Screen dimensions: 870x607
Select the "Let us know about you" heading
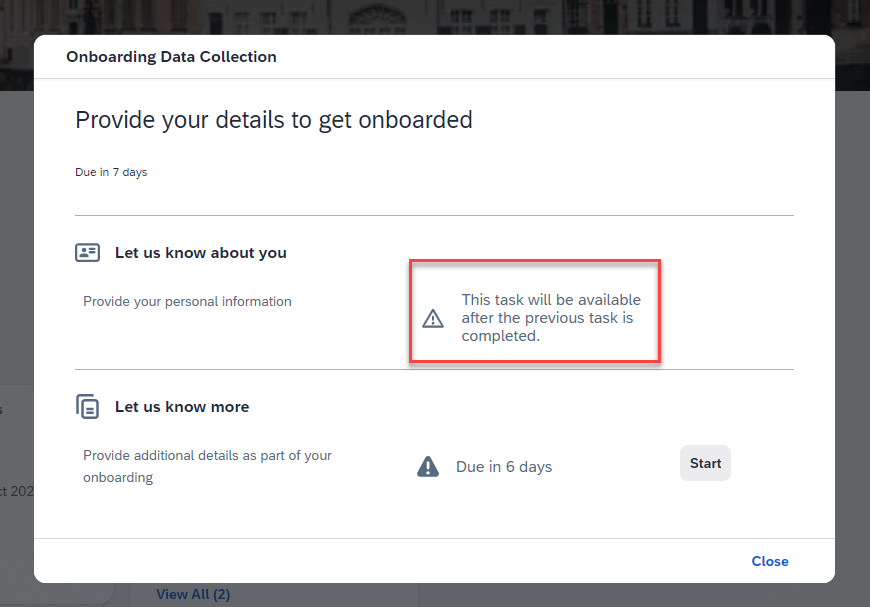tap(201, 253)
